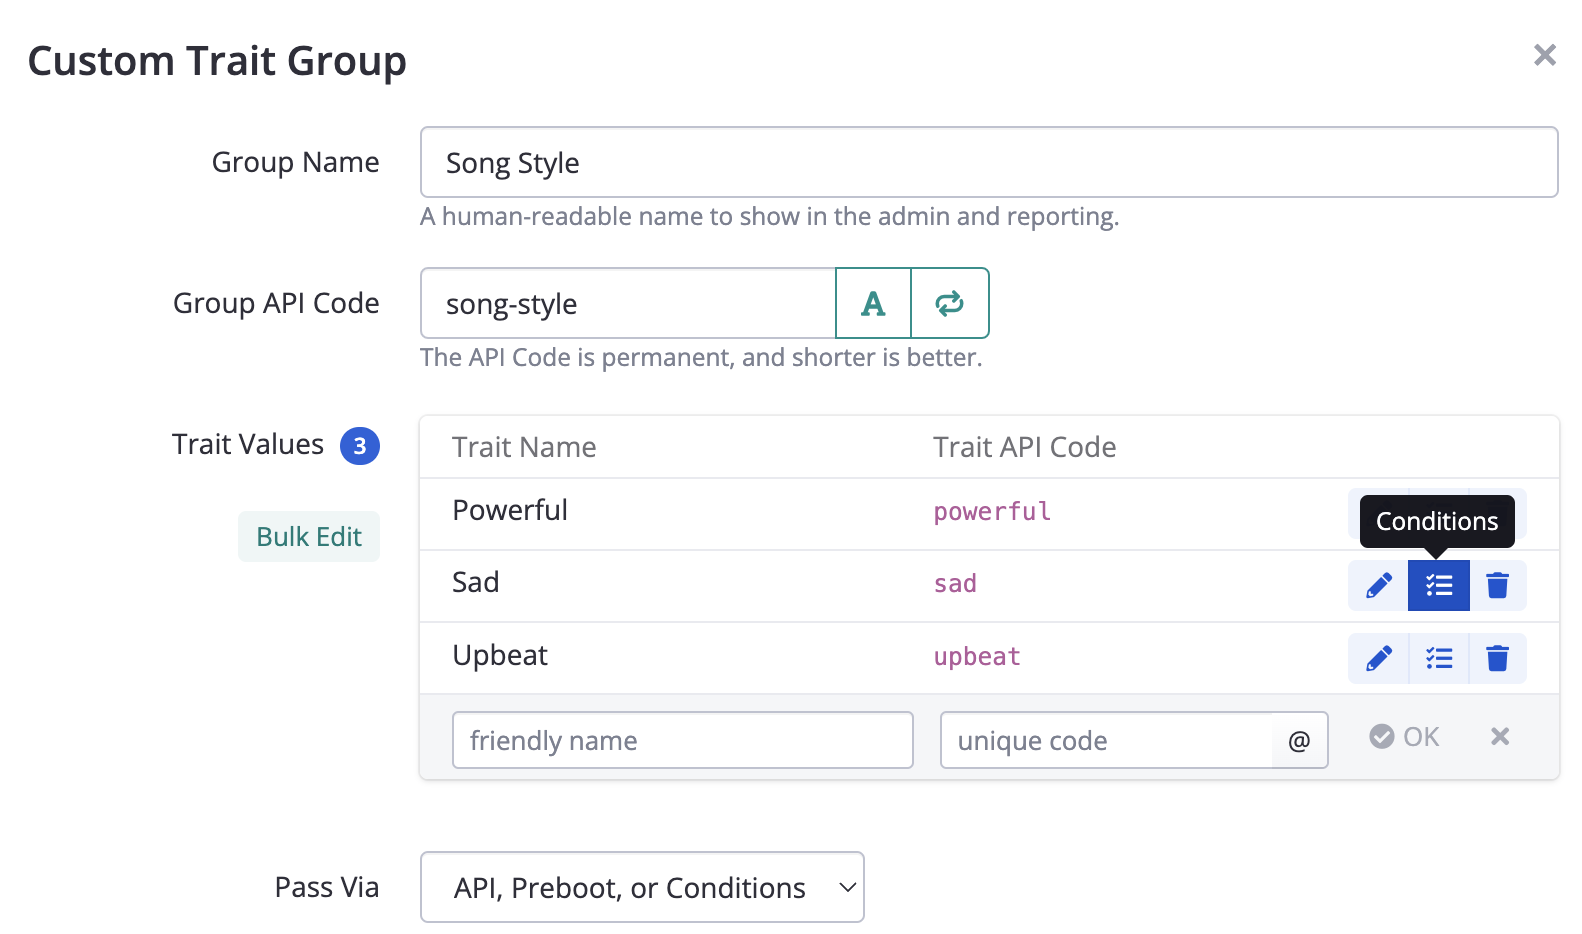Delete the Sad trait value
This screenshot has width=1582, height=934.
(x=1497, y=585)
